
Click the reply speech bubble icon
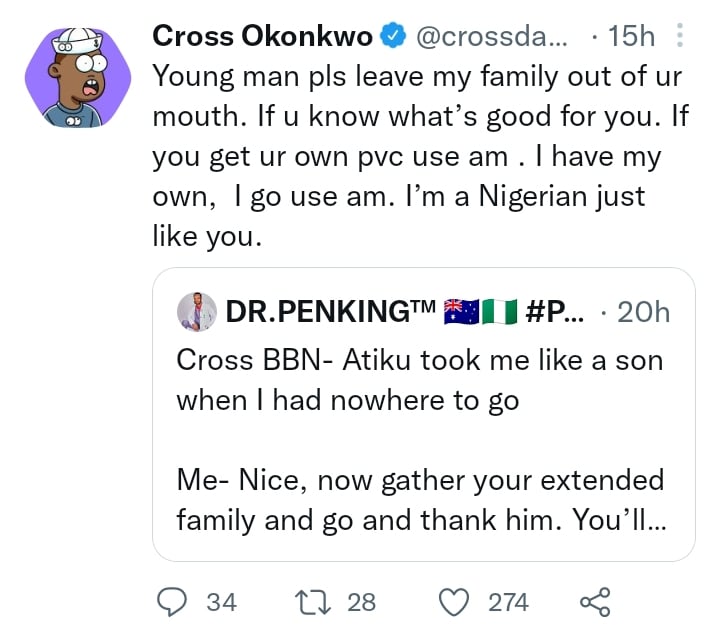(174, 601)
